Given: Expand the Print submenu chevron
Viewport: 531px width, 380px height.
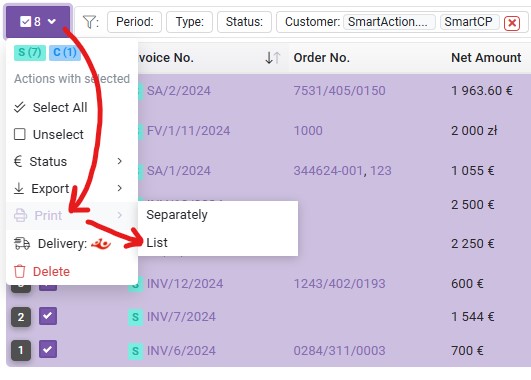Looking at the screenshot, I should 119,215.
